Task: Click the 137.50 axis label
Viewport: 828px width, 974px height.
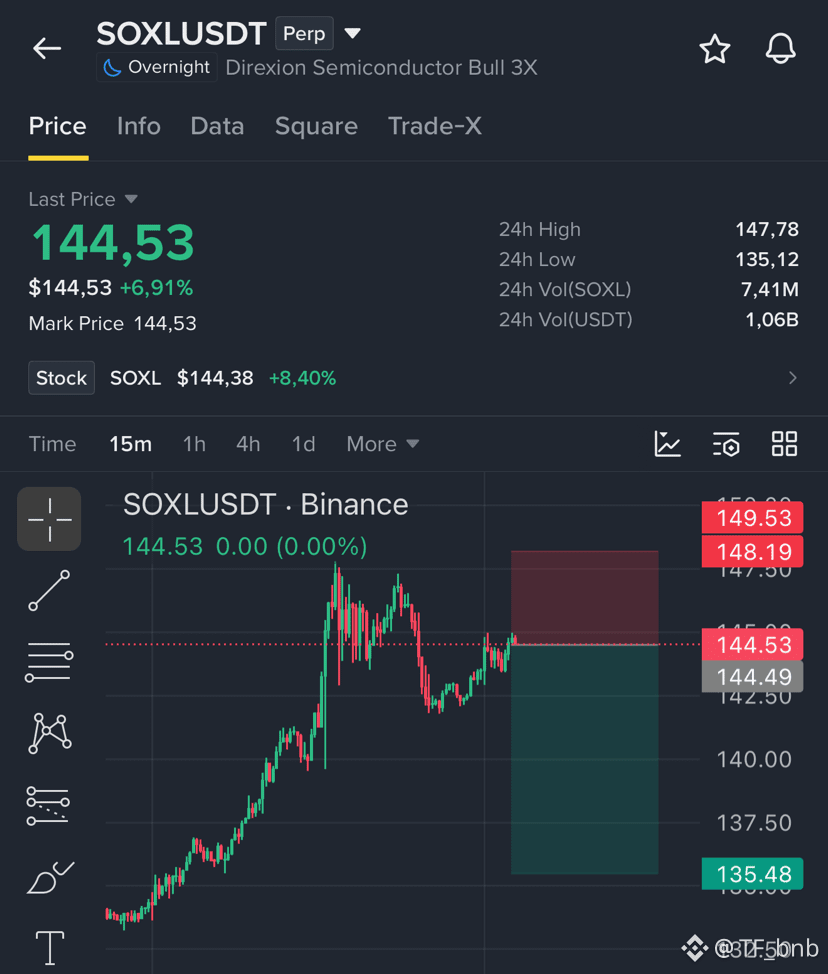Action: pos(754,823)
